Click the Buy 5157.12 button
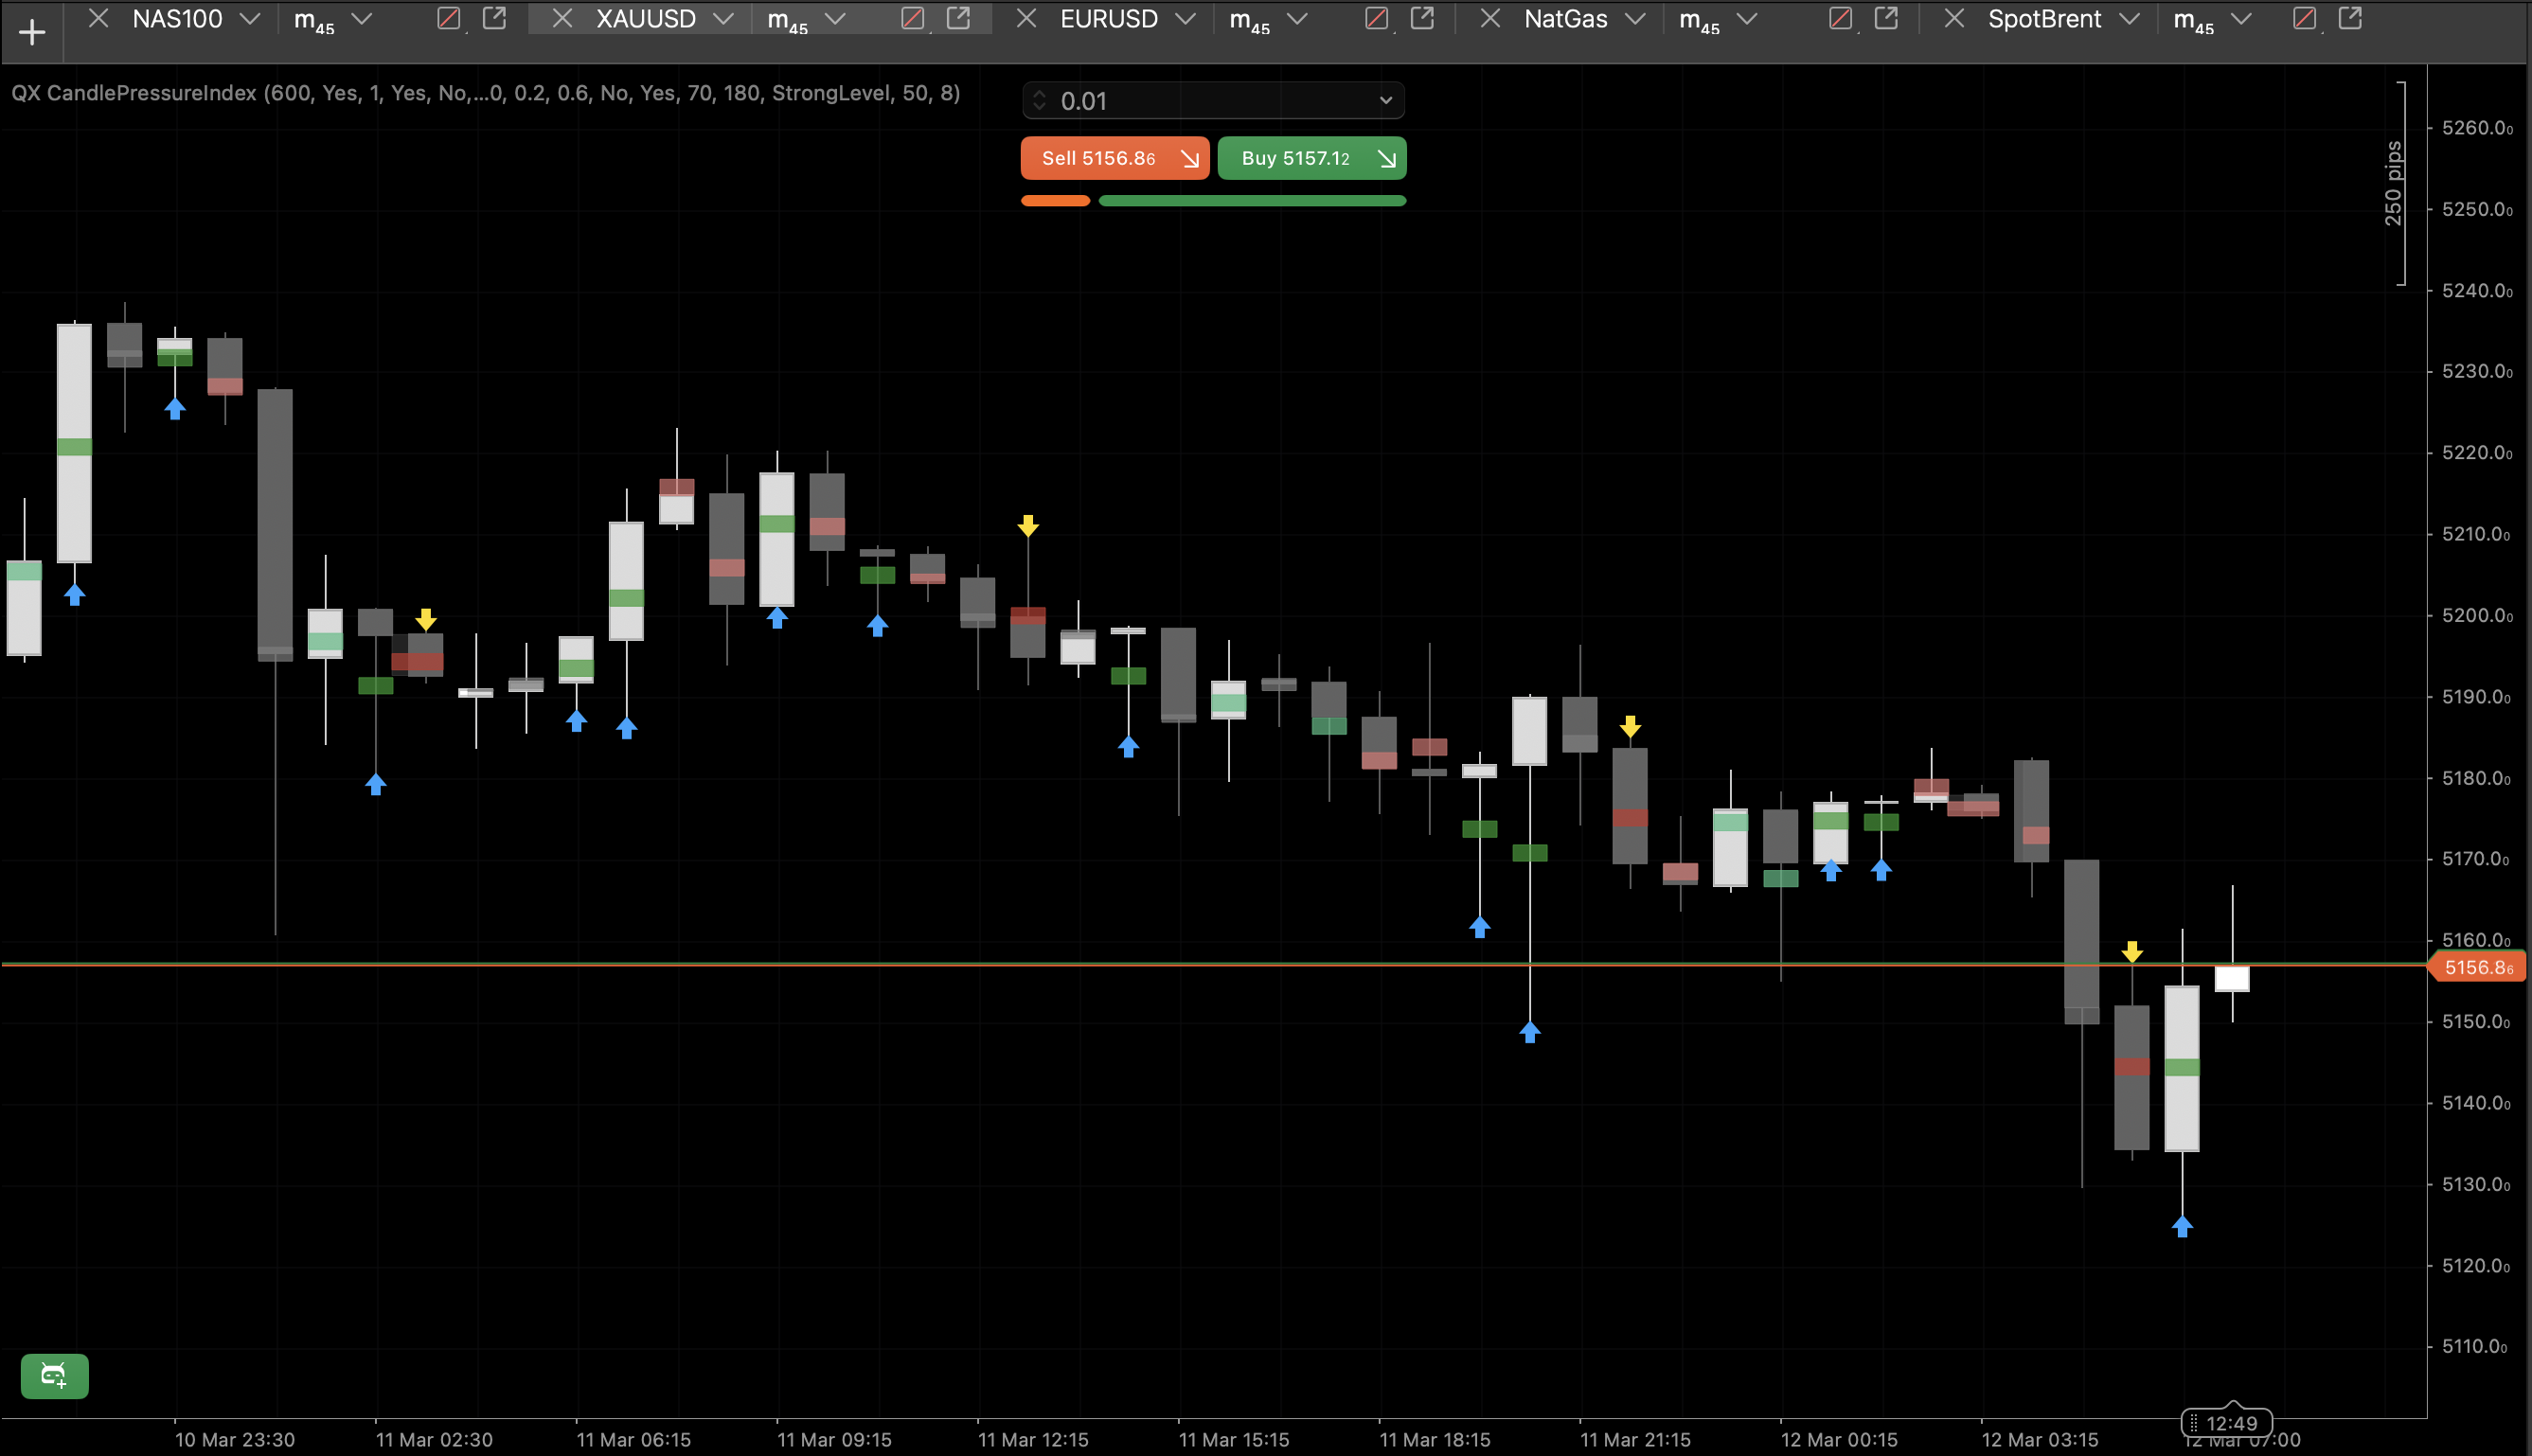Image resolution: width=2532 pixels, height=1456 pixels. pyautogui.click(x=1311, y=157)
